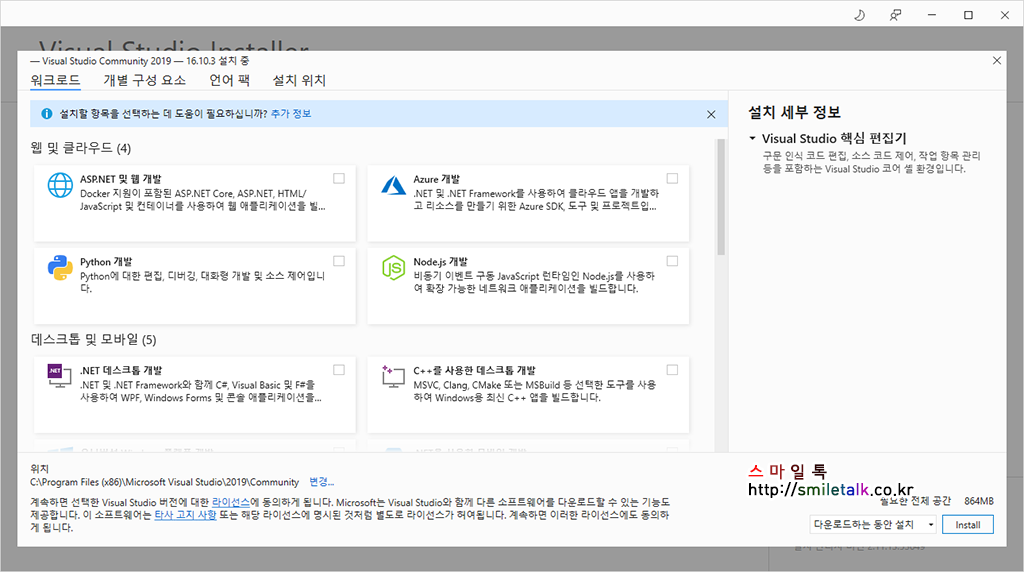Click the 변경... location link
Image resolution: width=1024 pixels, height=572 pixels.
click(x=321, y=482)
